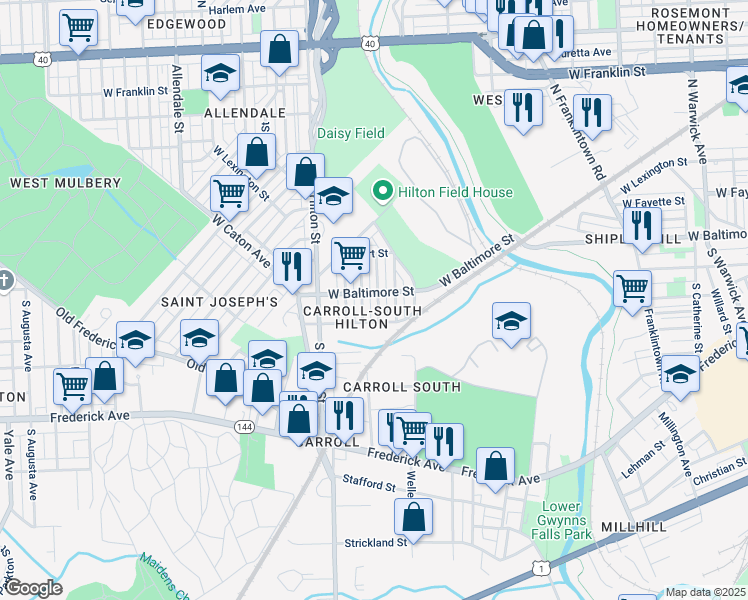The height and width of the screenshot is (600, 748).
Task: Click restaurant marker left of N Franklintown Rd
Action: 523,111
